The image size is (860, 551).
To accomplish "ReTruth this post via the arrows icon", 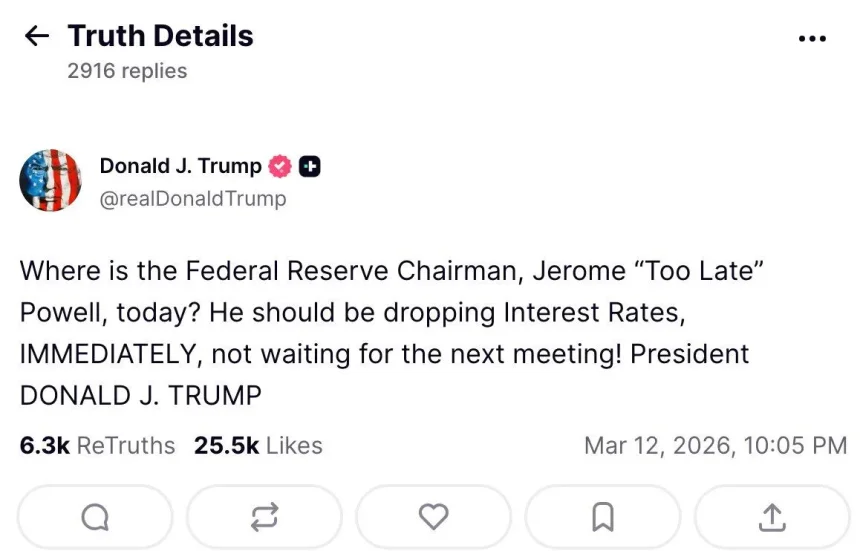I will pos(264,516).
